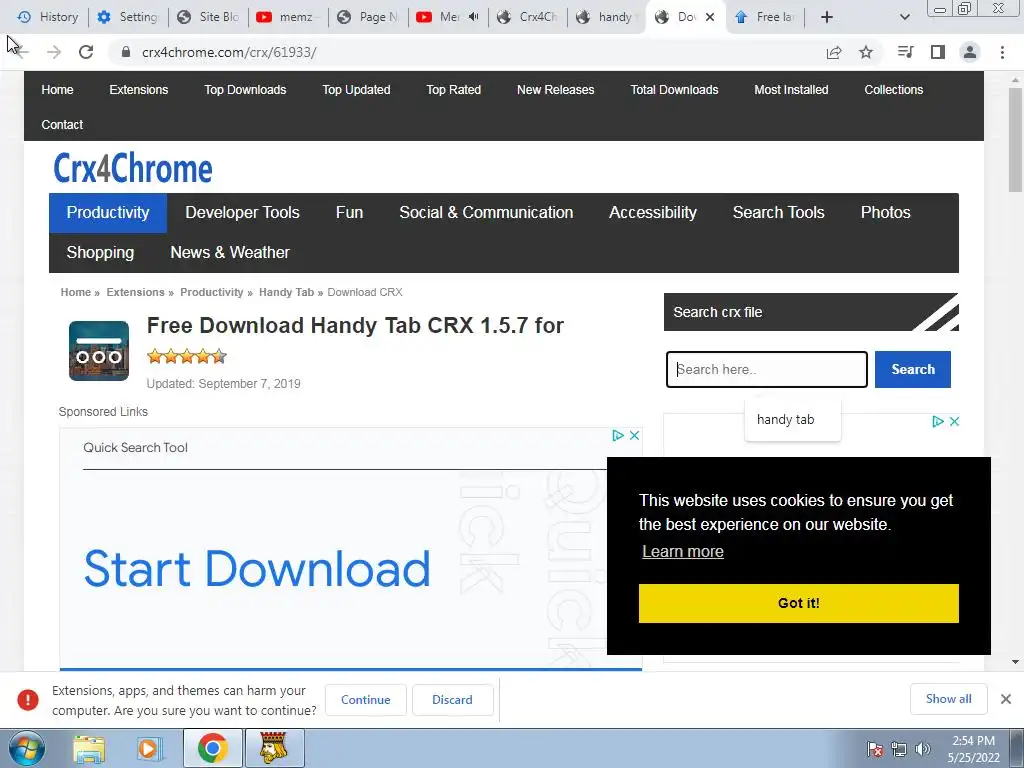Viewport: 1024px width, 768px height.
Task: Open the Contact page
Action: [62, 125]
